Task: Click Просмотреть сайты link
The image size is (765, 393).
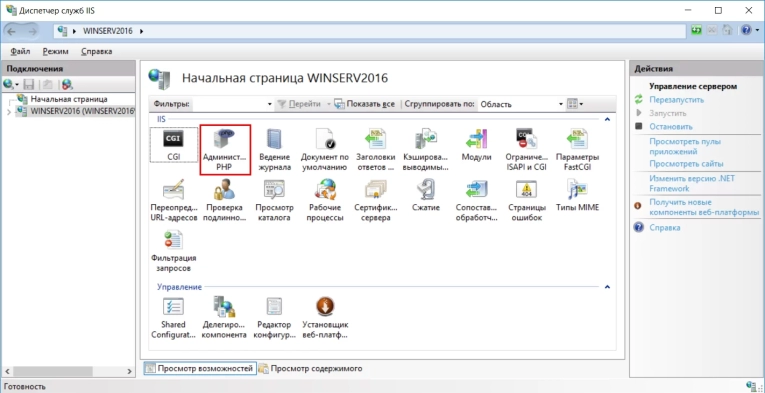Action: 686,164
